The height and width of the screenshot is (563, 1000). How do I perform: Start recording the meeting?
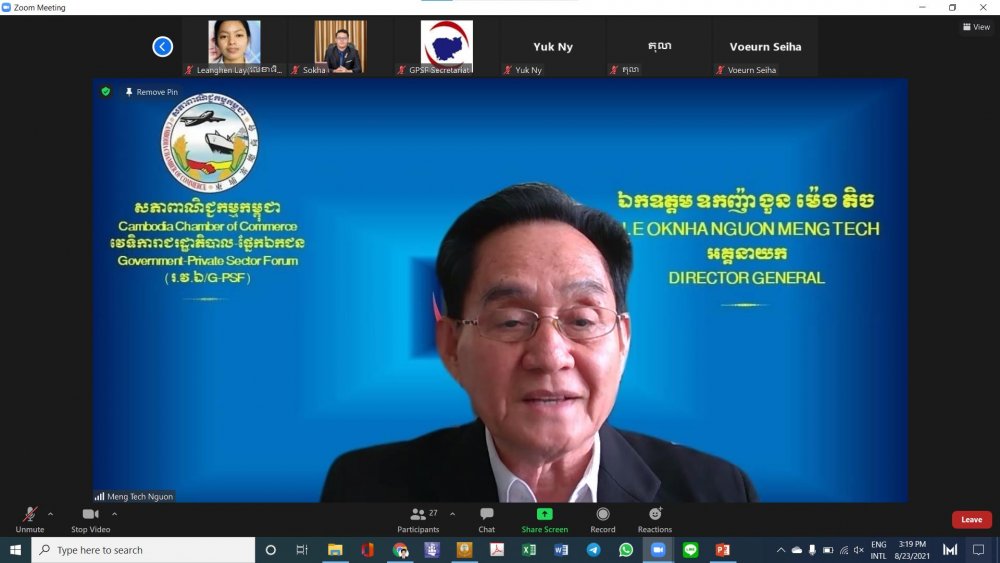[602, 518]
